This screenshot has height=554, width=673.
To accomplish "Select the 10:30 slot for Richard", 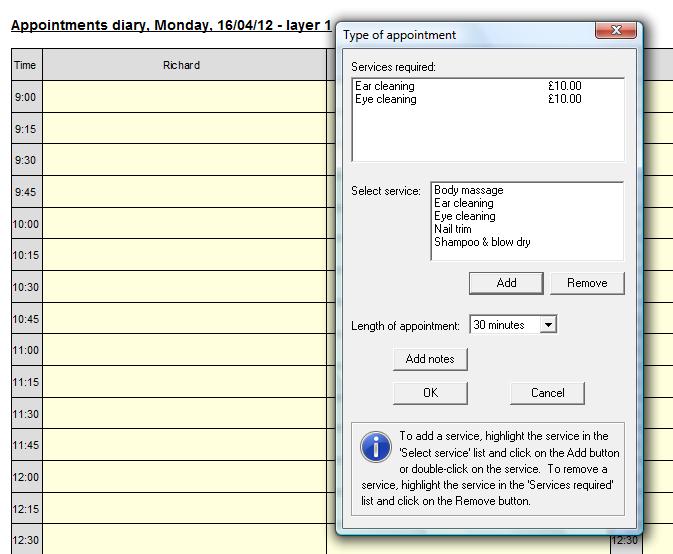I will coord(184,287).
